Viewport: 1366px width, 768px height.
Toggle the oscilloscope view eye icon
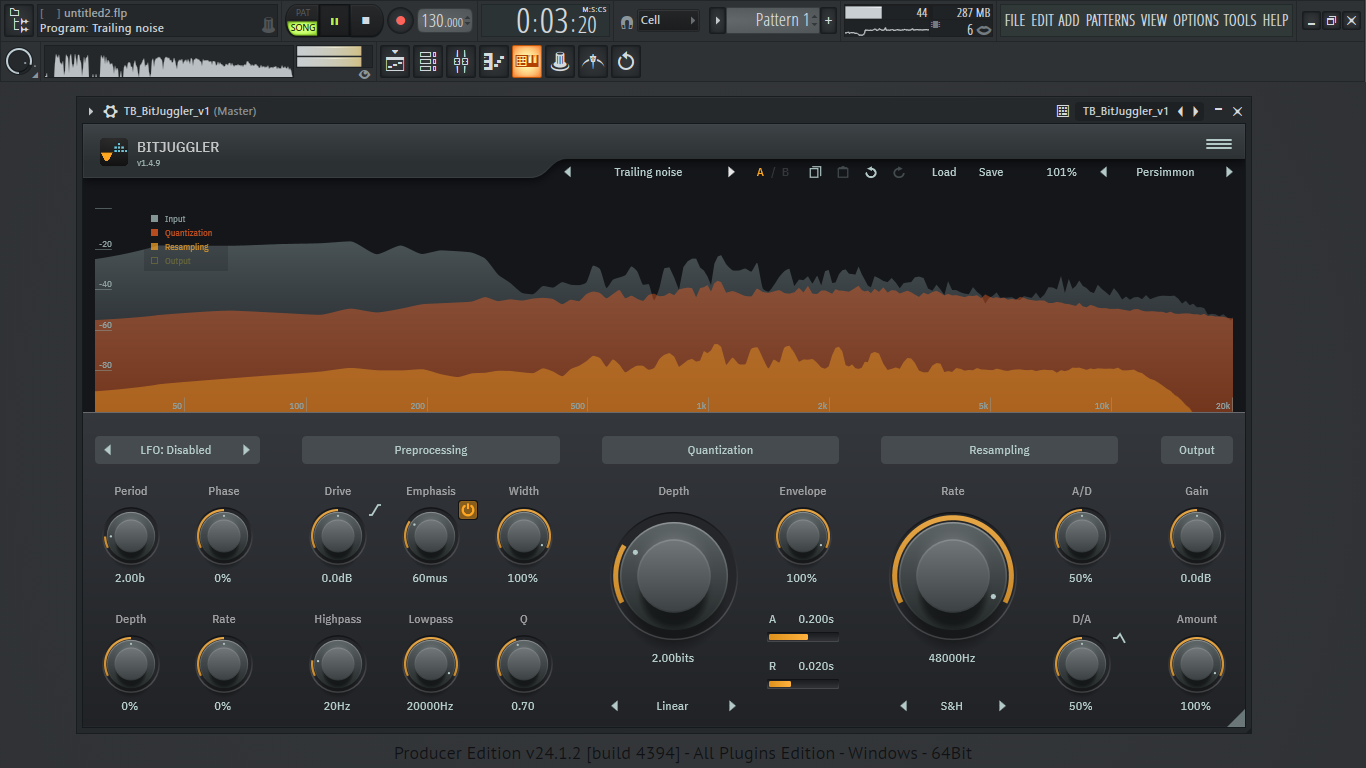click(x=364, y=74)
